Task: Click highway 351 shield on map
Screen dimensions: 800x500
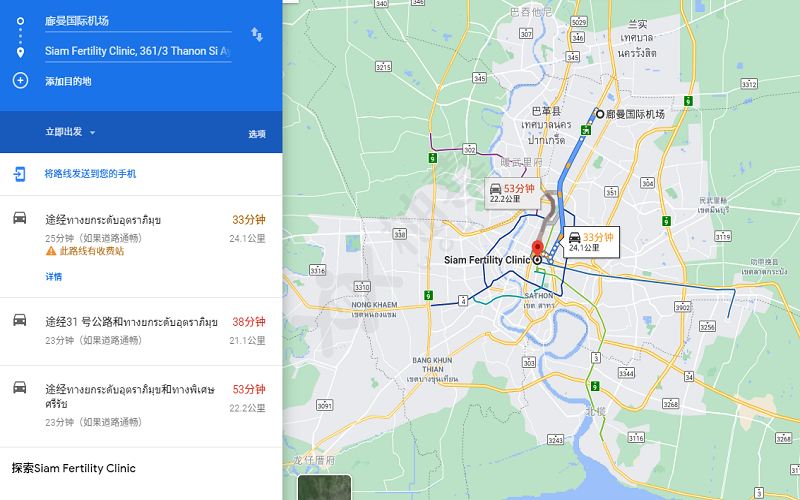Action: (611, 192)
